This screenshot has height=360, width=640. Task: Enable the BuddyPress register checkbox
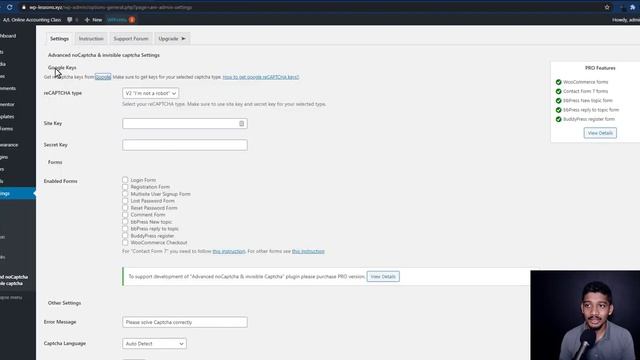tap(125, 236)
